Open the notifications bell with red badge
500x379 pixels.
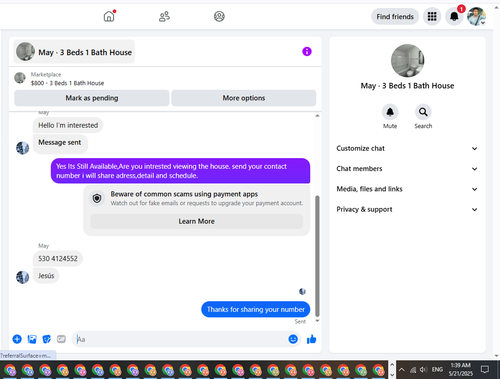tap(454, 16)
